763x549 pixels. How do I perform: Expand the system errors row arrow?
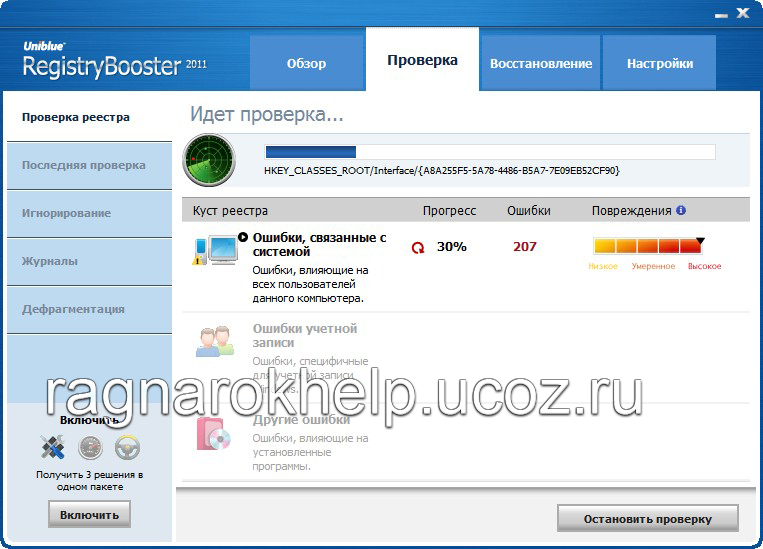(243, 237)
